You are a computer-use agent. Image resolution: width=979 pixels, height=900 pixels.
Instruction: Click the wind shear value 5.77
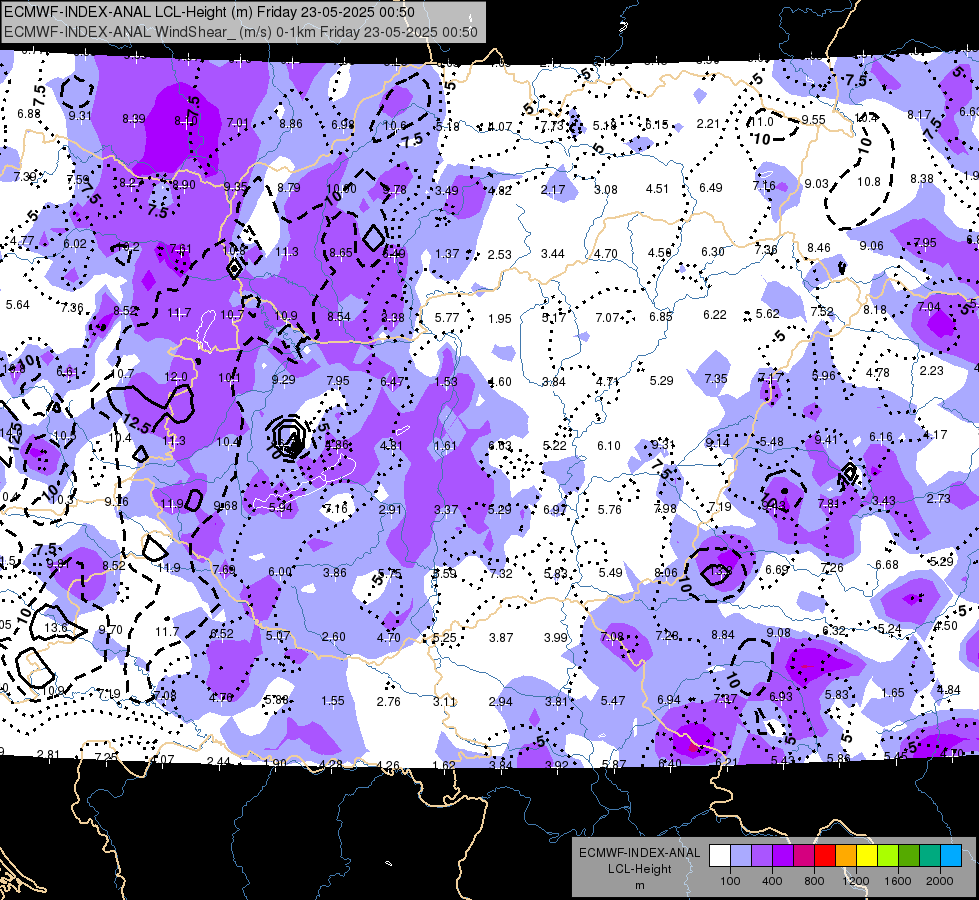447,317
